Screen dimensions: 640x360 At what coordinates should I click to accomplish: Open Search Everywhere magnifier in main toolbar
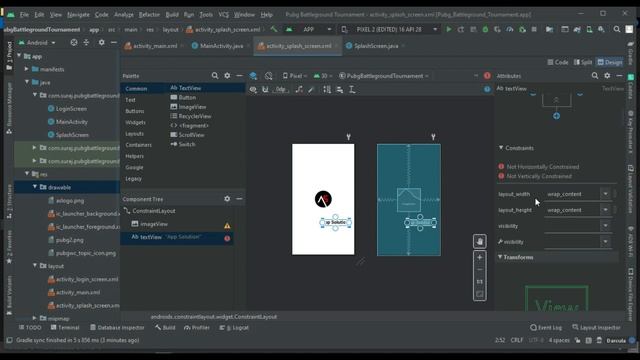click(x=617, y=29)
